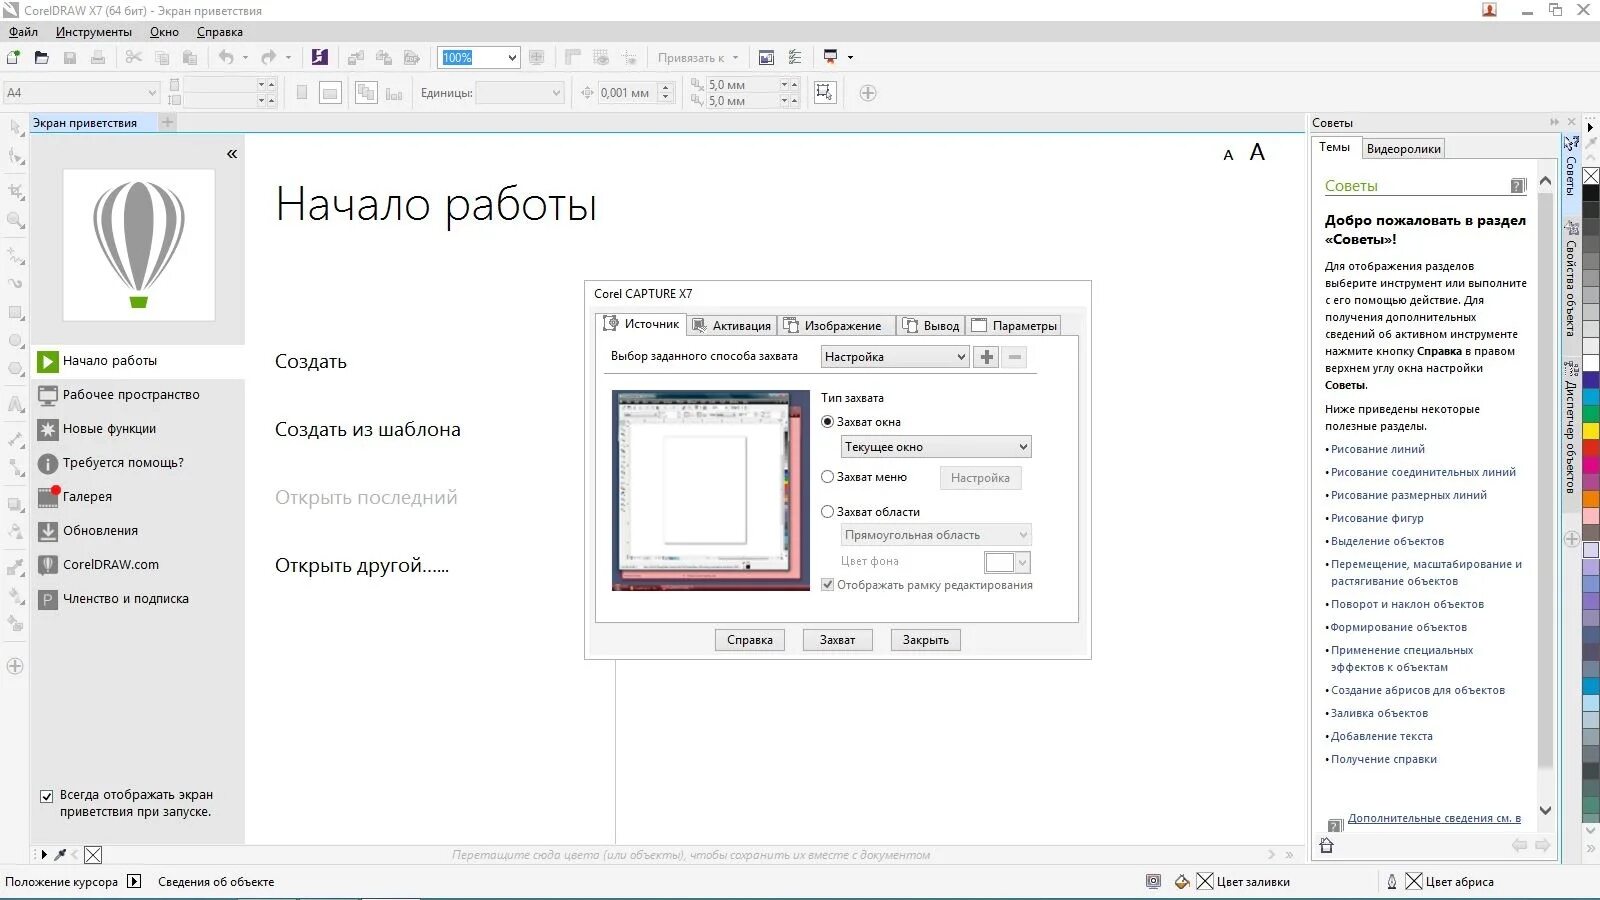Viewport: 1600px width, 900px height.
Task: Click the Publish to PDF icon
Action: [x=411, y=57]
